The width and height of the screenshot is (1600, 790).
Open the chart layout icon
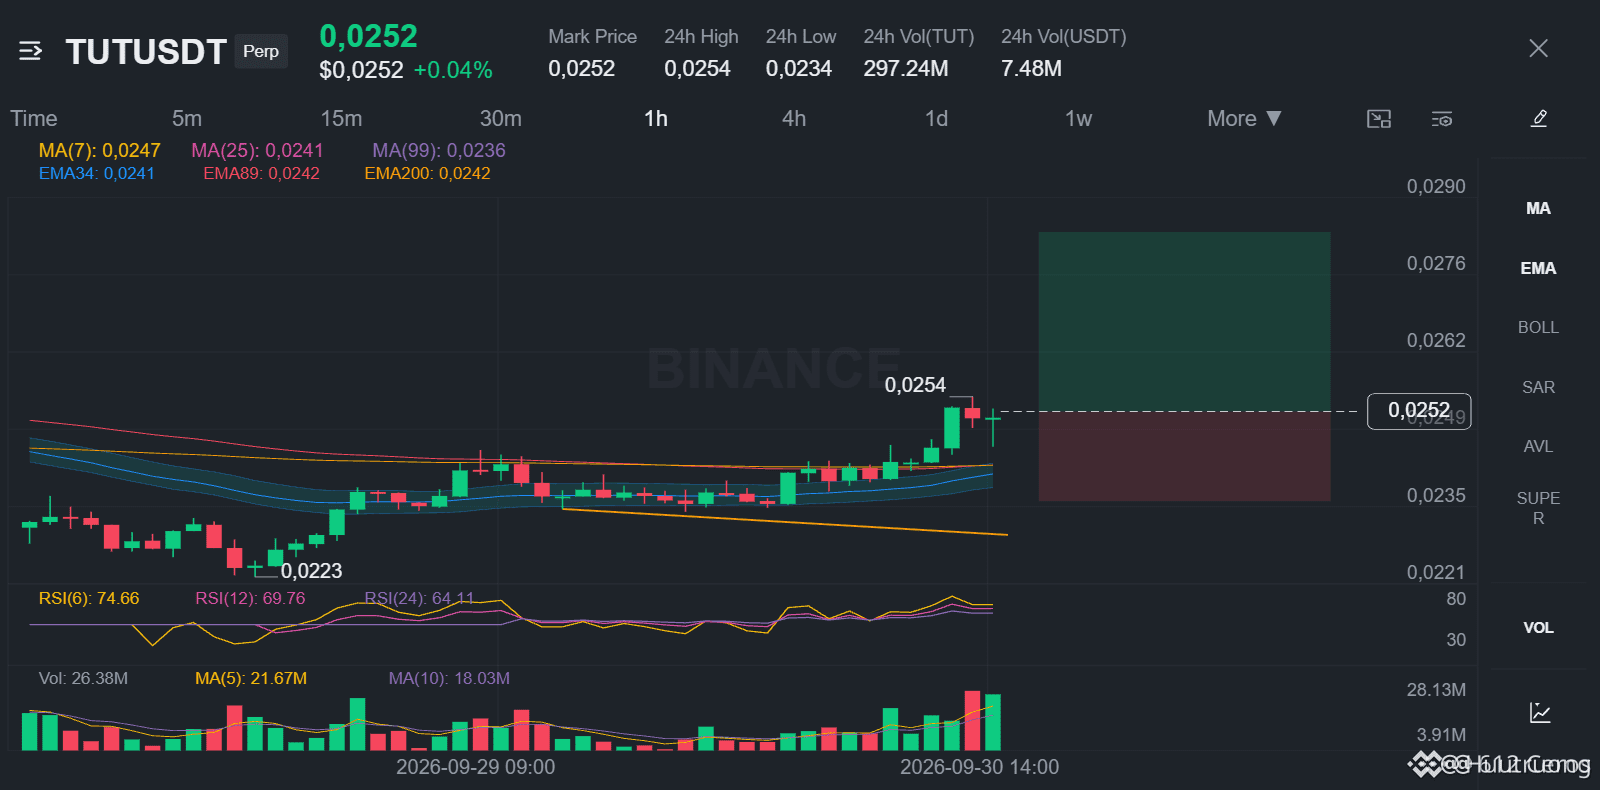click(x=1379, y=119)
